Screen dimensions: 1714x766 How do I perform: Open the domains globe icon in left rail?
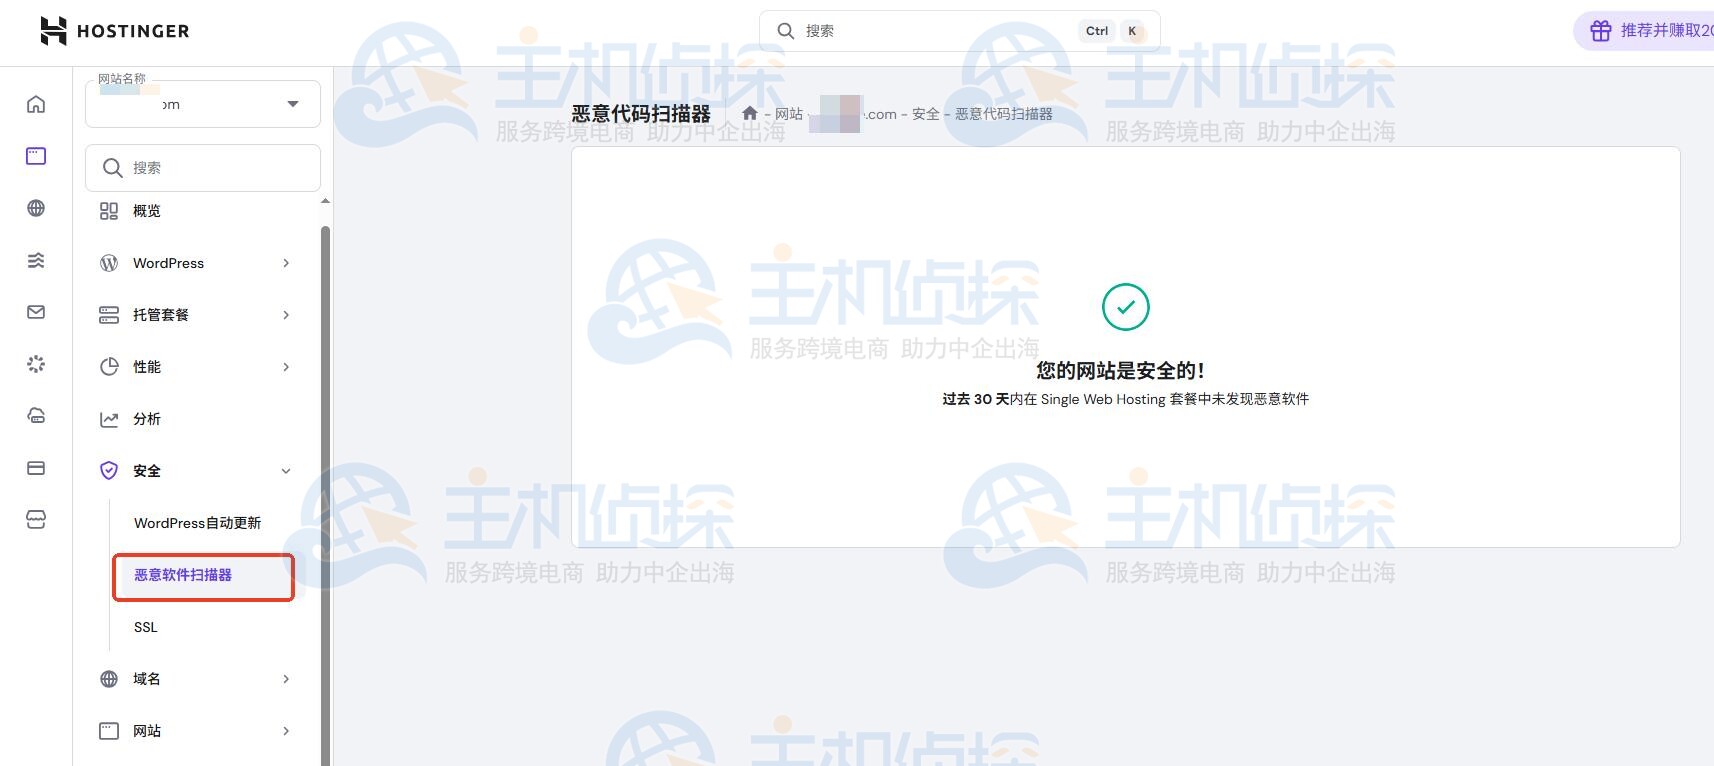click(x=36, y=208)
